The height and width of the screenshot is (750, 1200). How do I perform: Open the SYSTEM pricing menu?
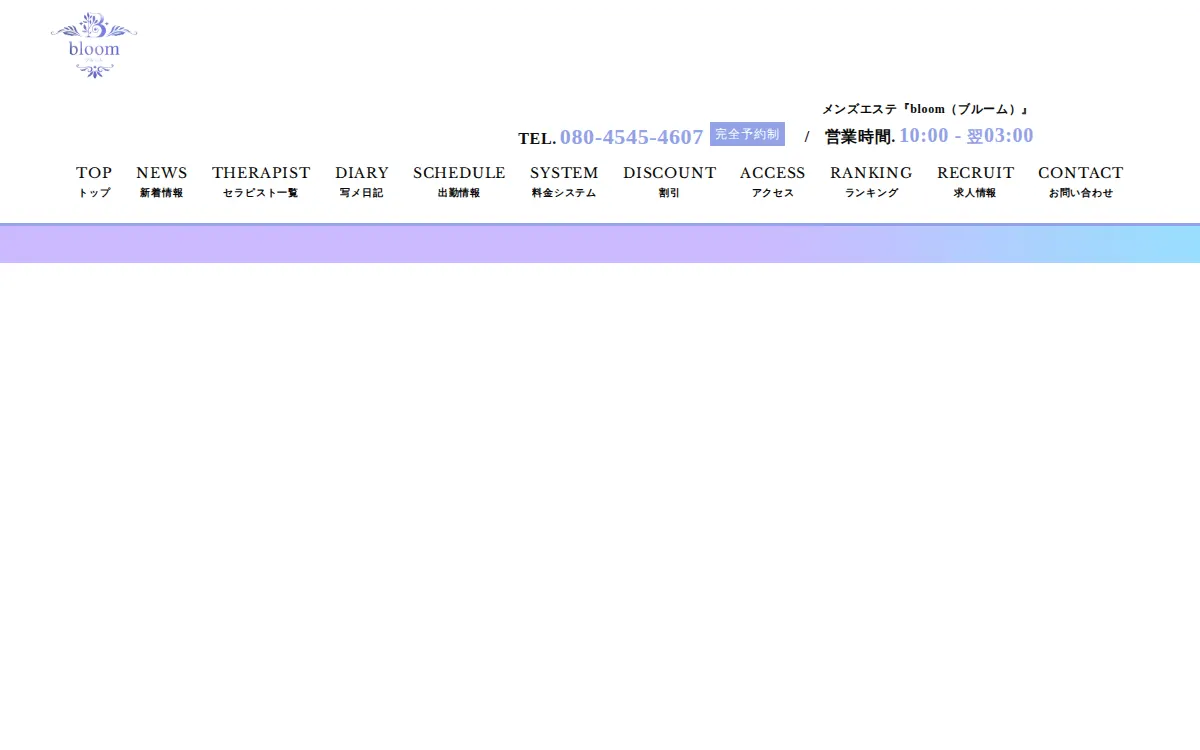564,181
